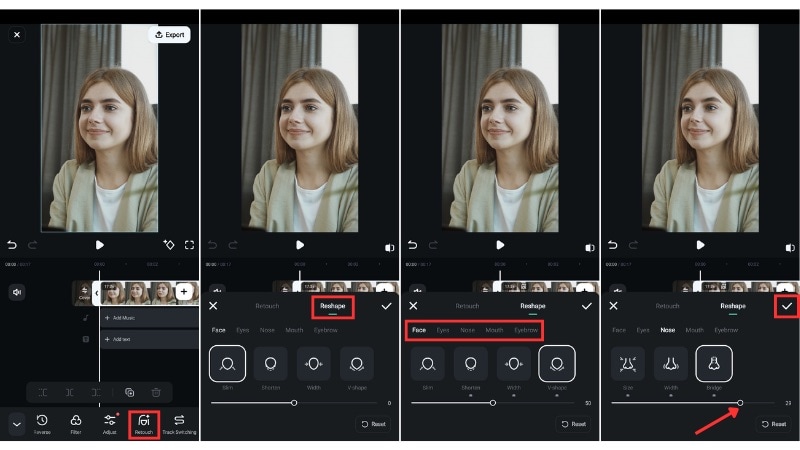Switch to Retouch tab in Nose Bridge panel
The height and width of the screenshot is (450, 800).
tap(667, 306)
